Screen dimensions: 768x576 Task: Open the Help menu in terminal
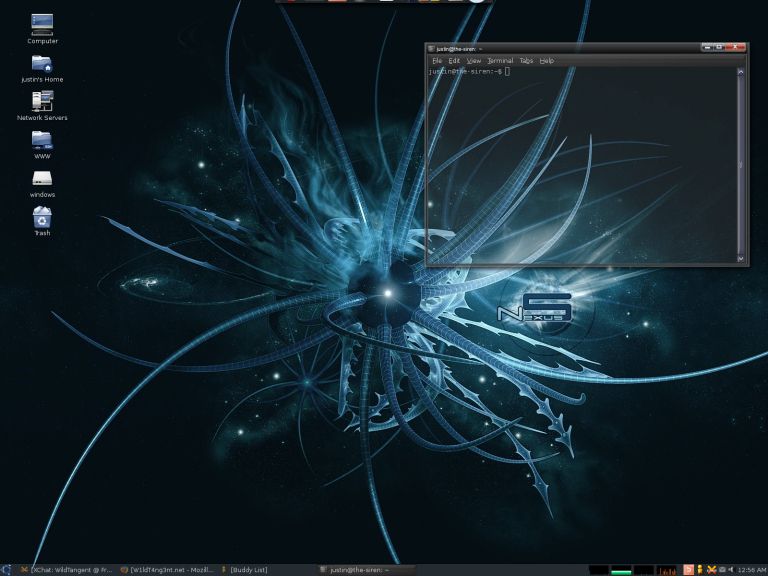point(547,61)
